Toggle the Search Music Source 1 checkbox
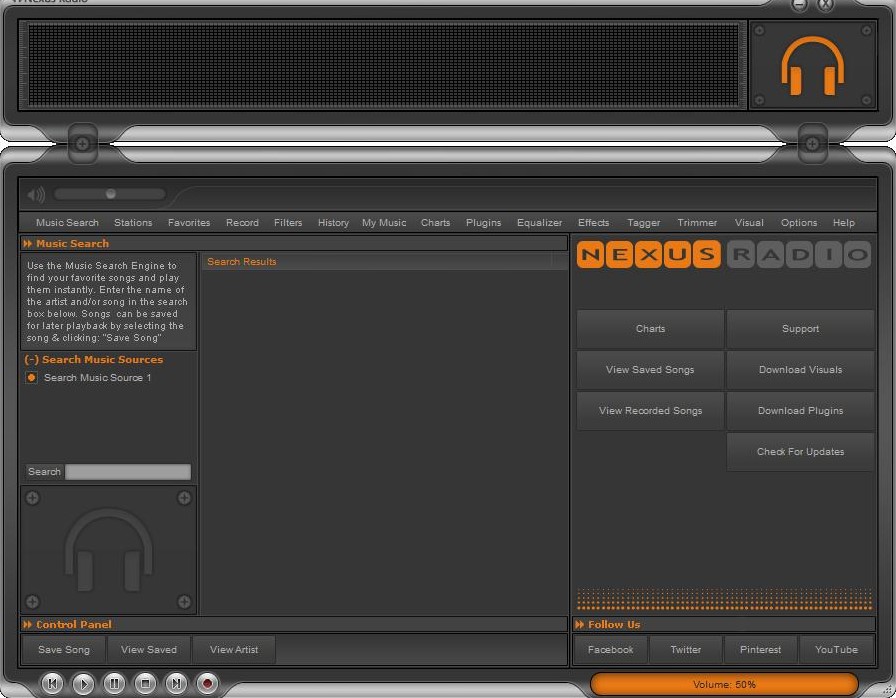 32,378
